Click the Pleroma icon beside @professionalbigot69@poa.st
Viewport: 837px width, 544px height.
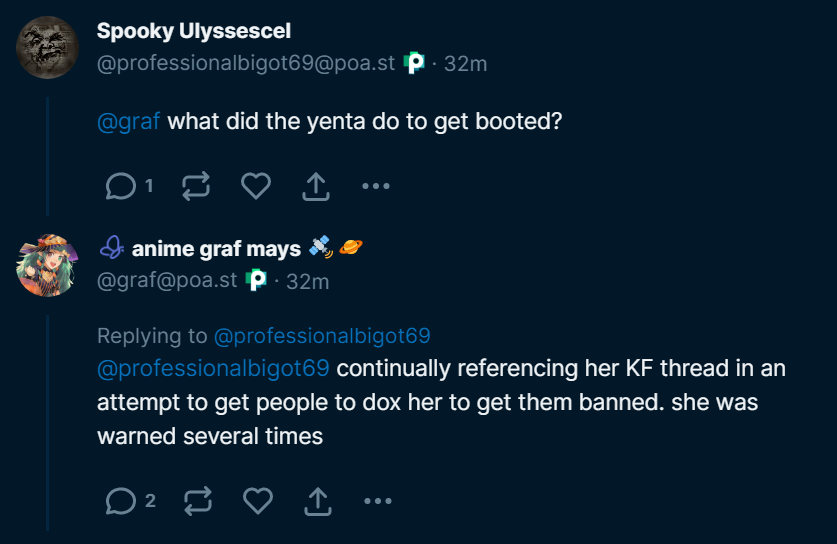pos(414,63)
